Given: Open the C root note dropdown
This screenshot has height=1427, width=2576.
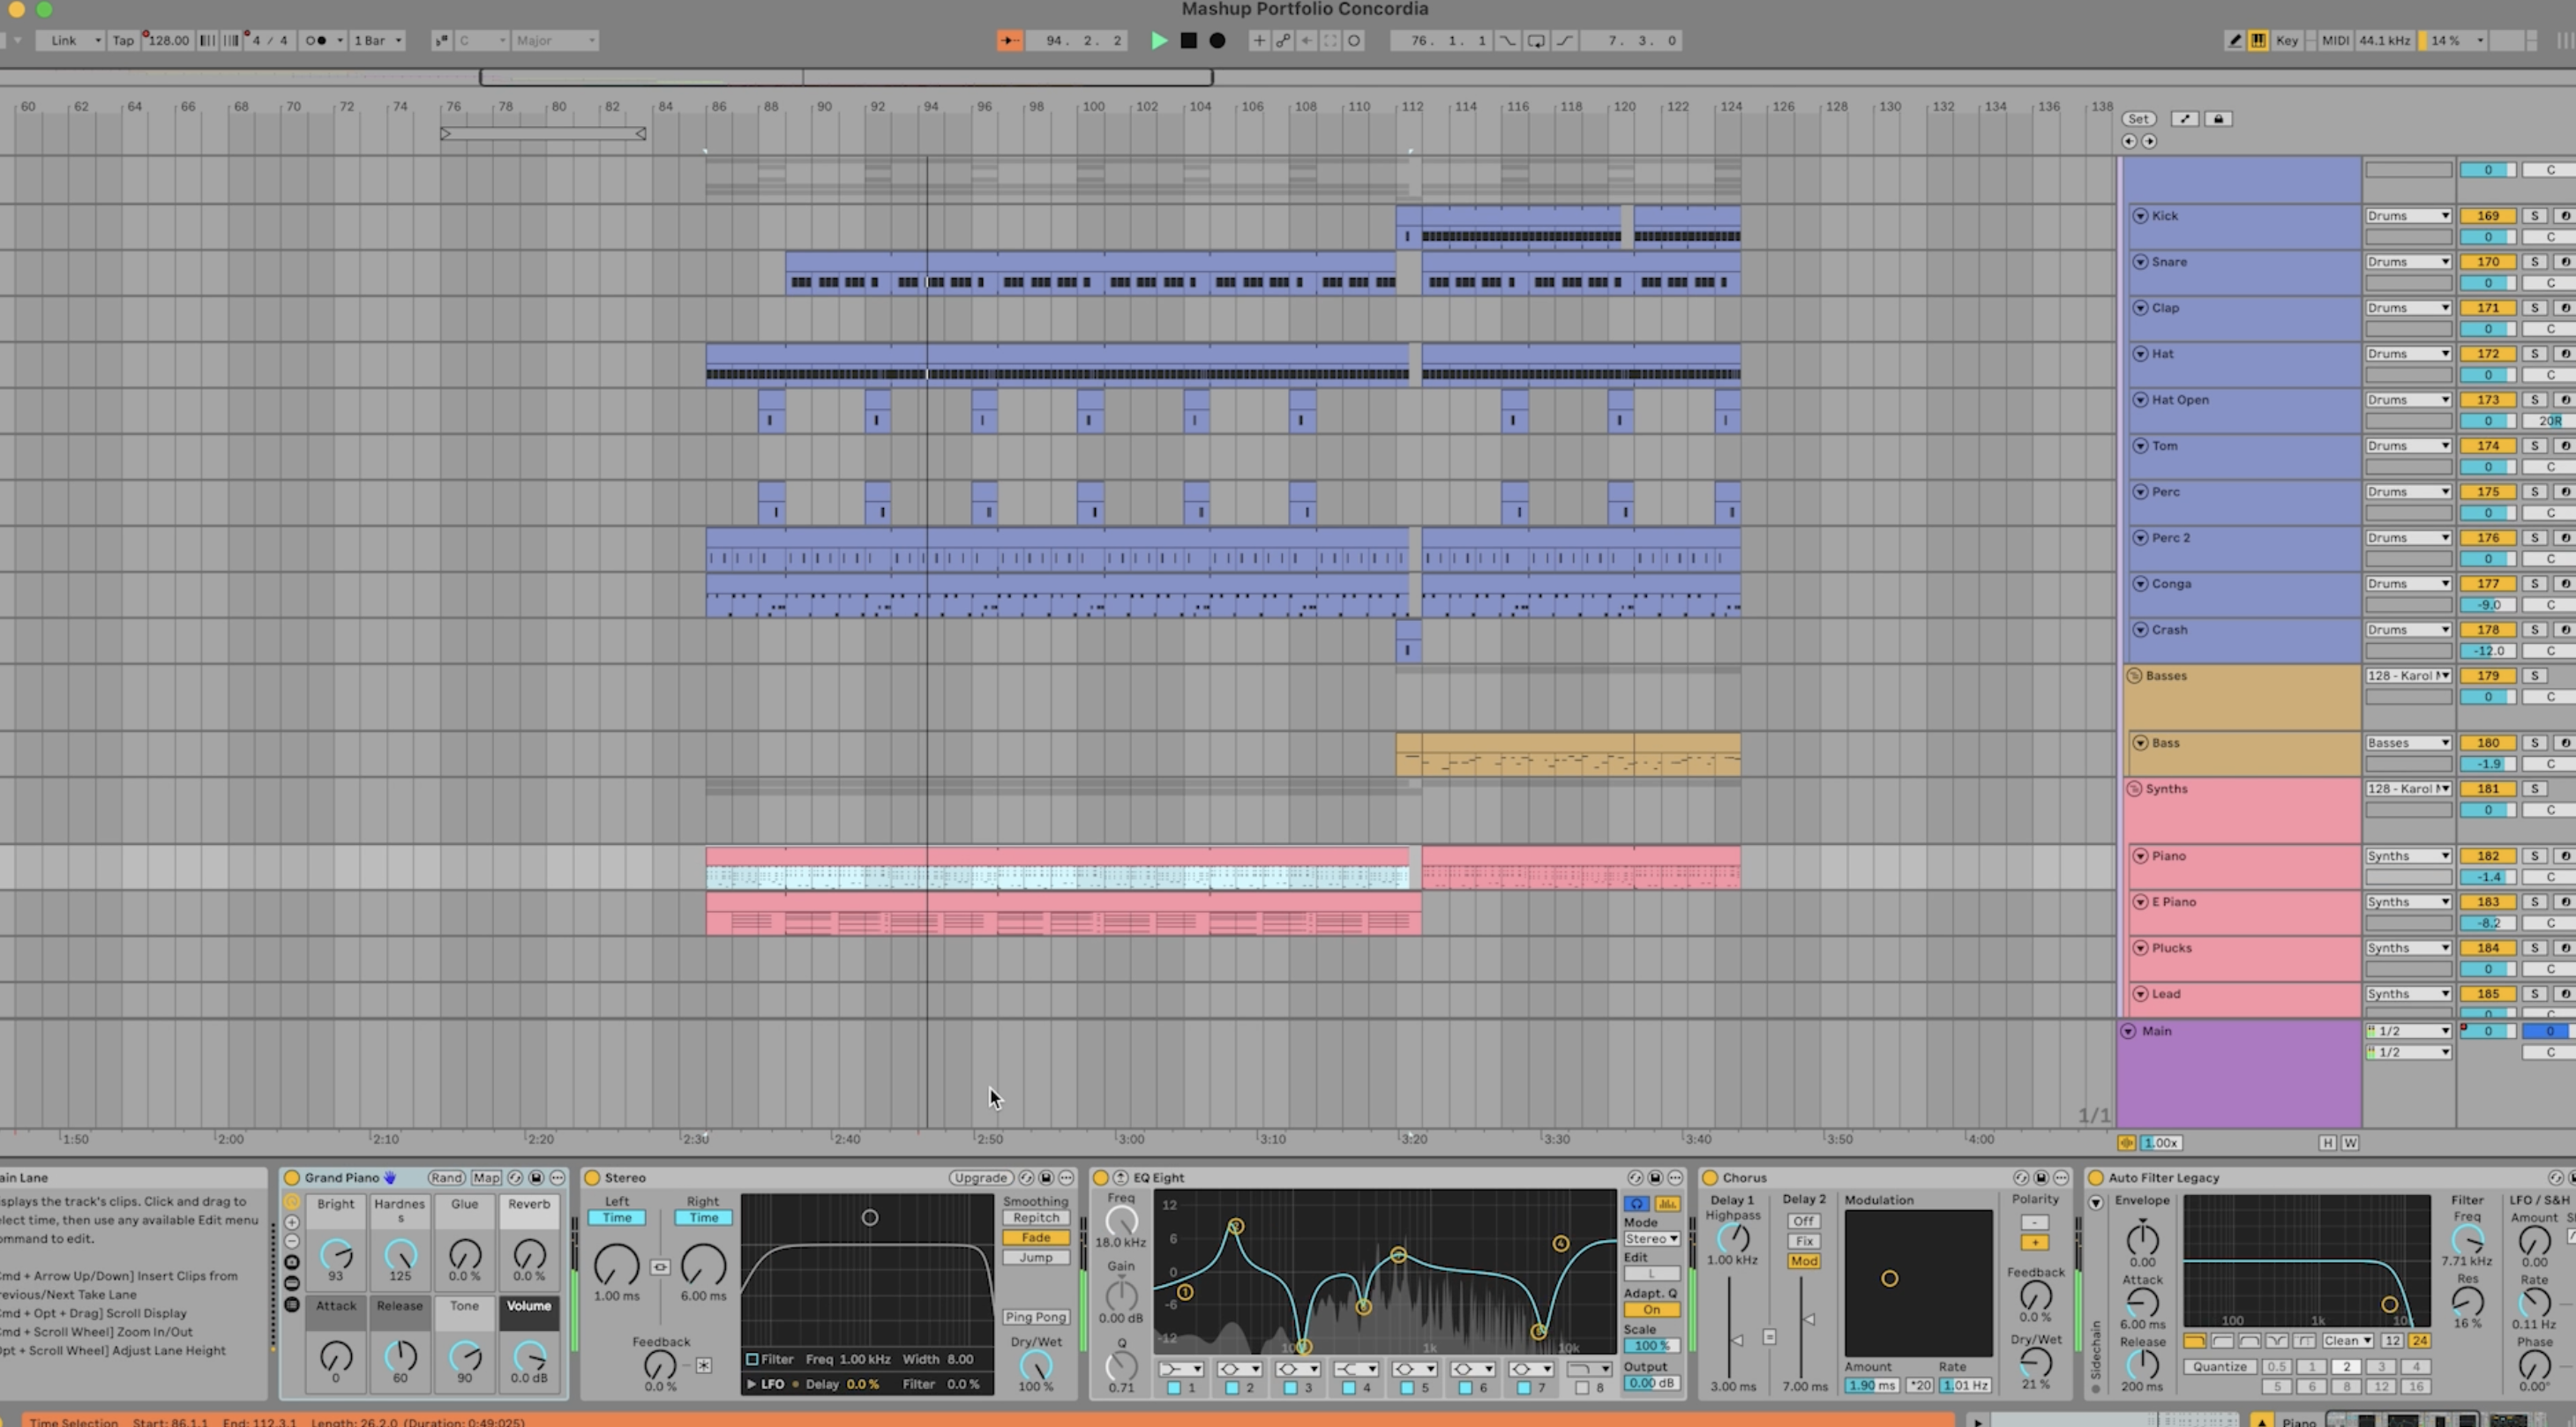Looking at the screenshot, I should (x=482, y=40).
